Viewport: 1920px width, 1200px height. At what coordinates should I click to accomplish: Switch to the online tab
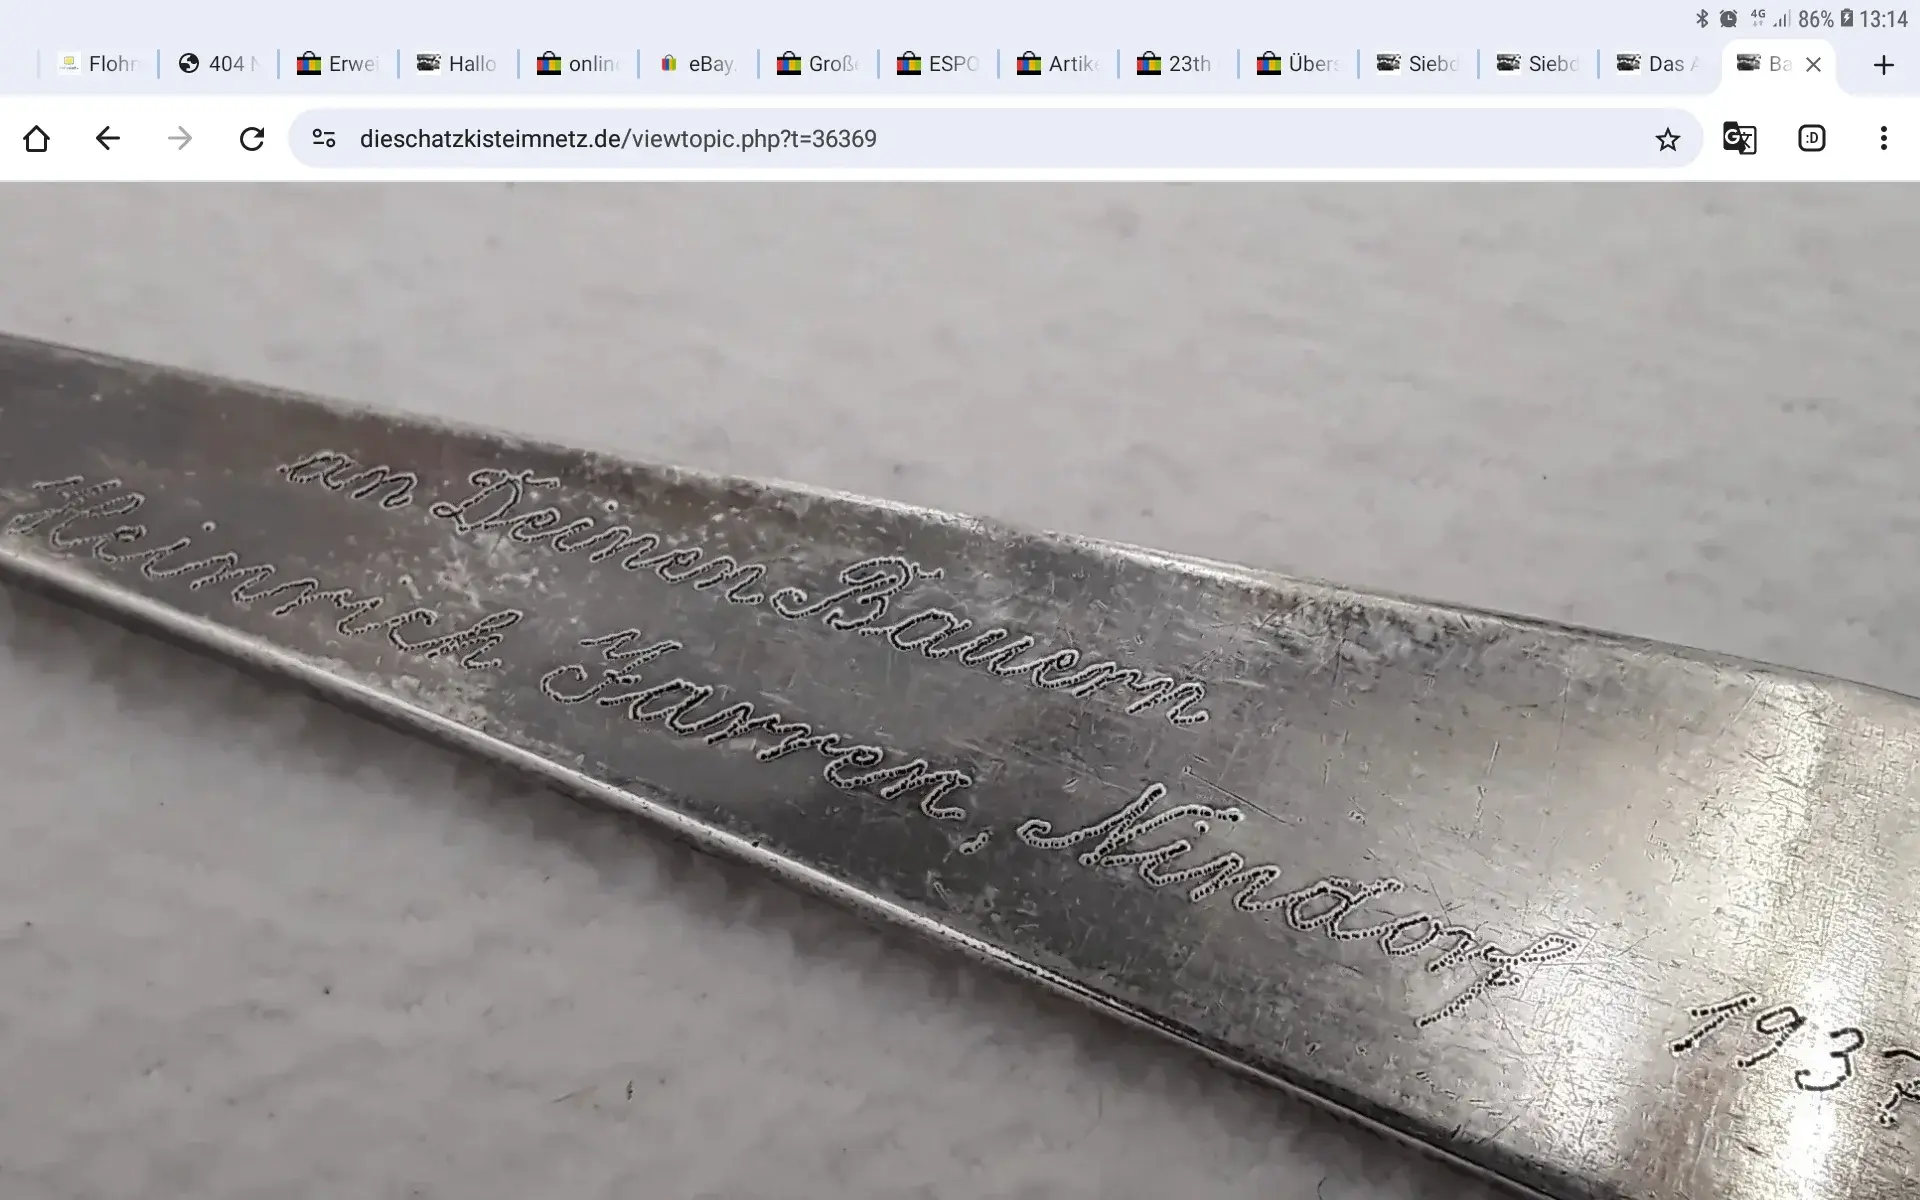click(x=578, y=64)
